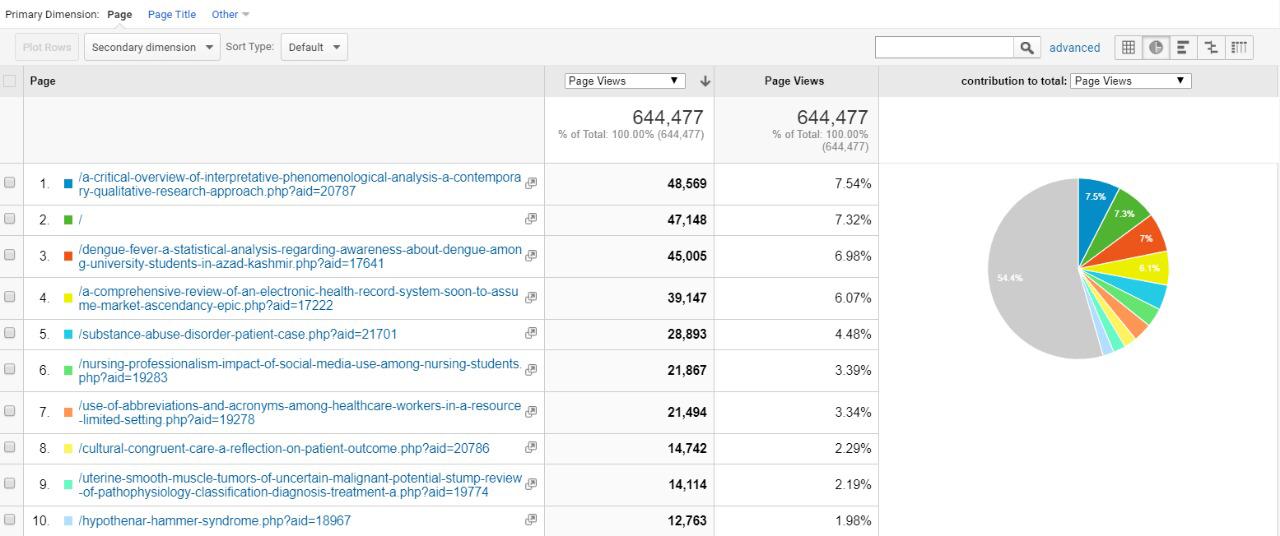Screen dimensions: 1280x536
Task: Click the advanced filter link
Action: coord(1074,47)
